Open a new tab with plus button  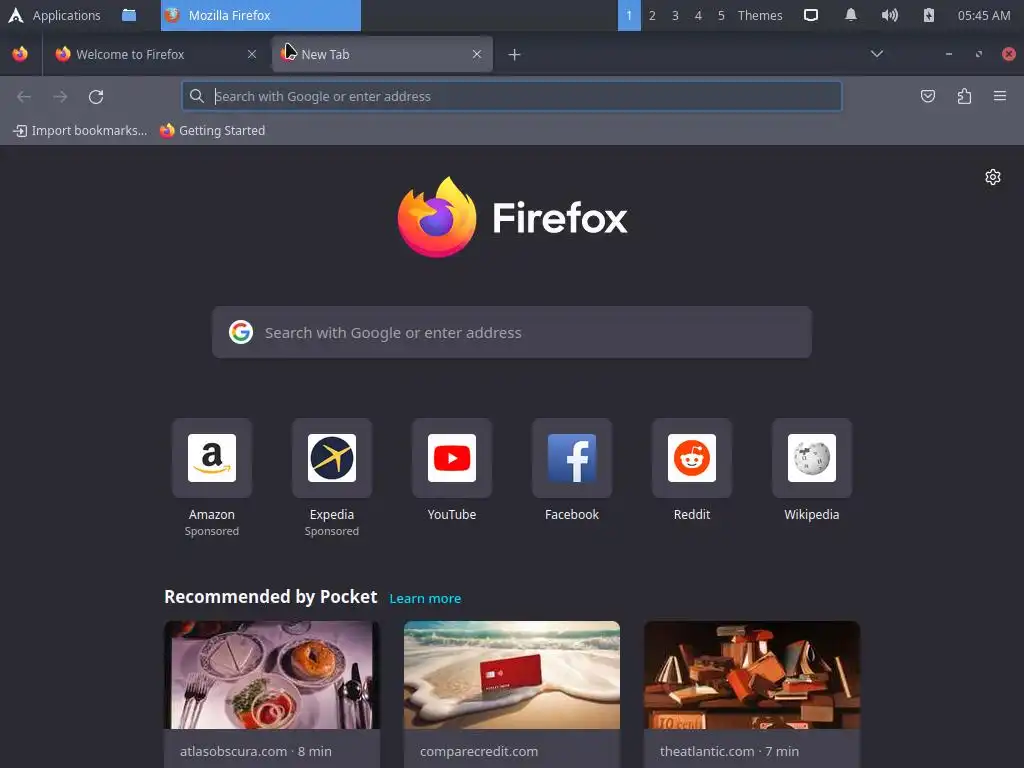click(515, 55)
